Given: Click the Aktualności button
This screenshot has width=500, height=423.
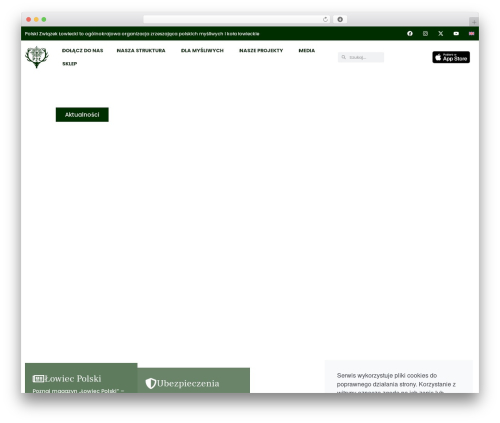Looking at the screenshot, I should (82, 115).
